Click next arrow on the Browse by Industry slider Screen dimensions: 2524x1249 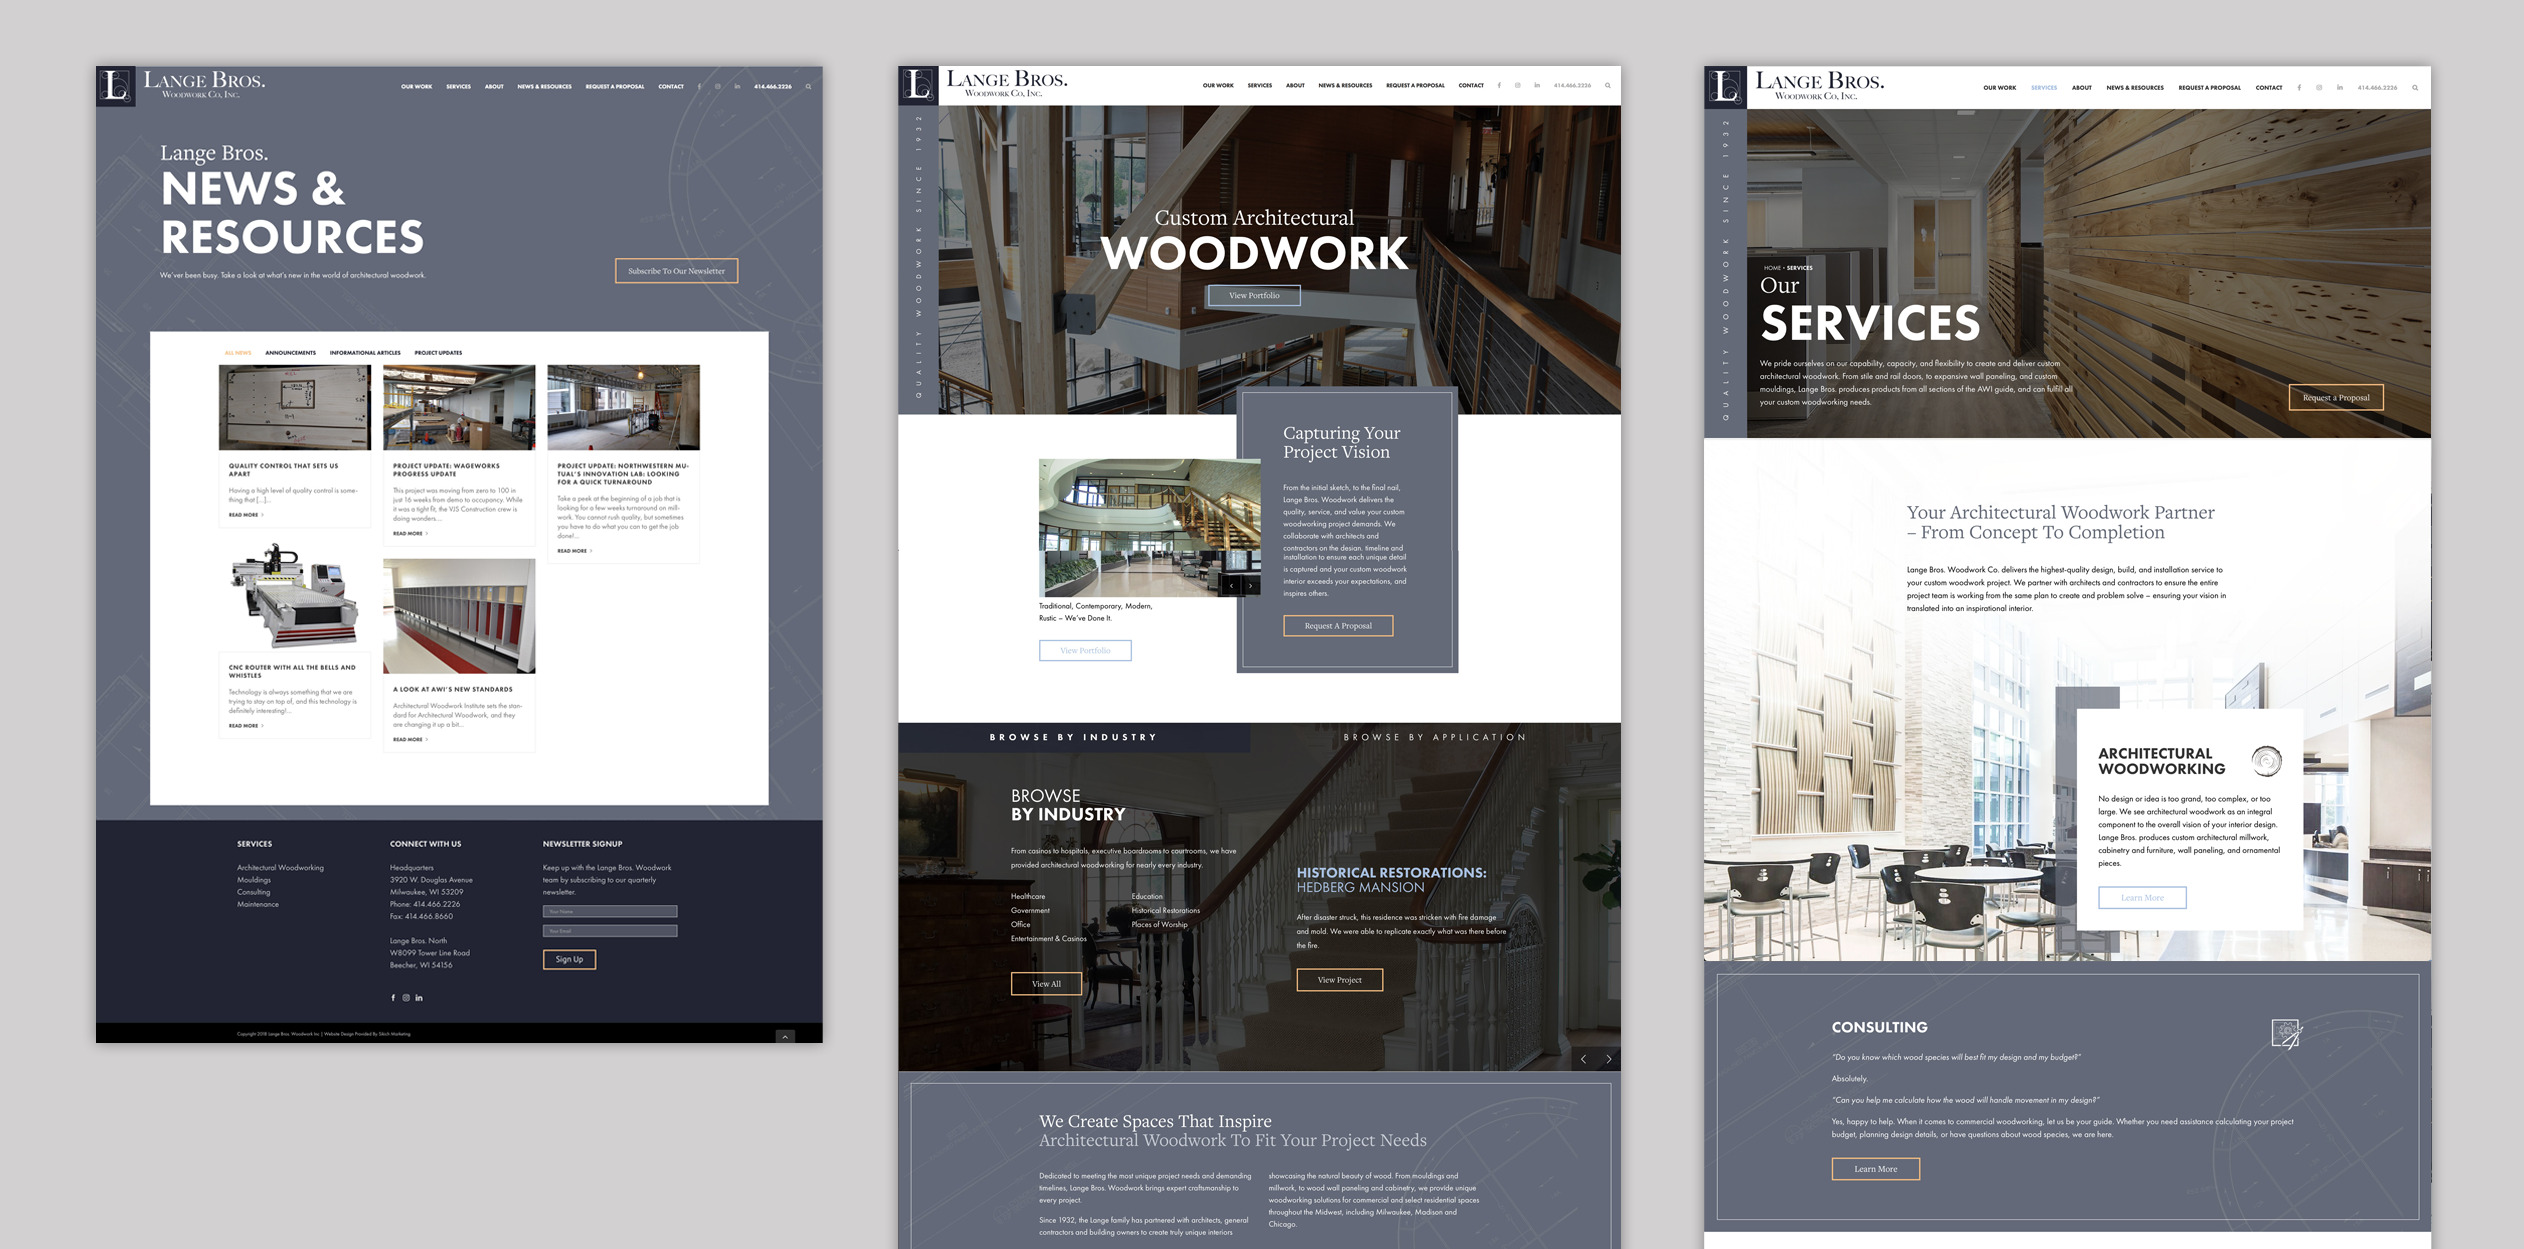[1608, 1059]
